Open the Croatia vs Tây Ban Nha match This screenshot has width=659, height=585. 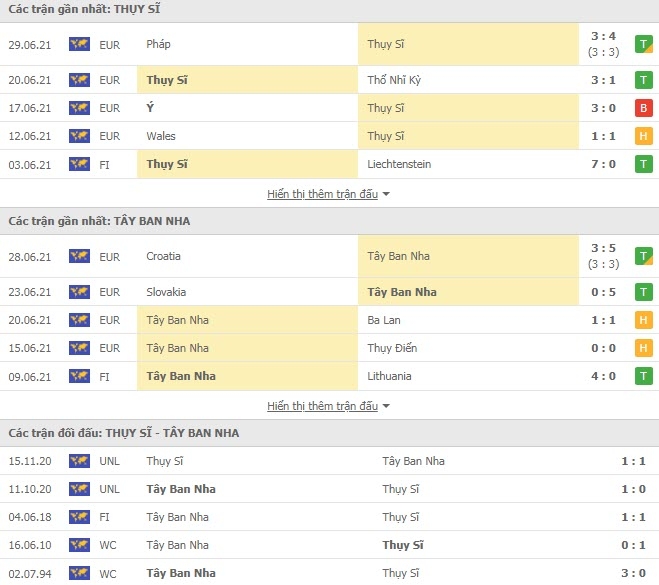tap(330, 256)
